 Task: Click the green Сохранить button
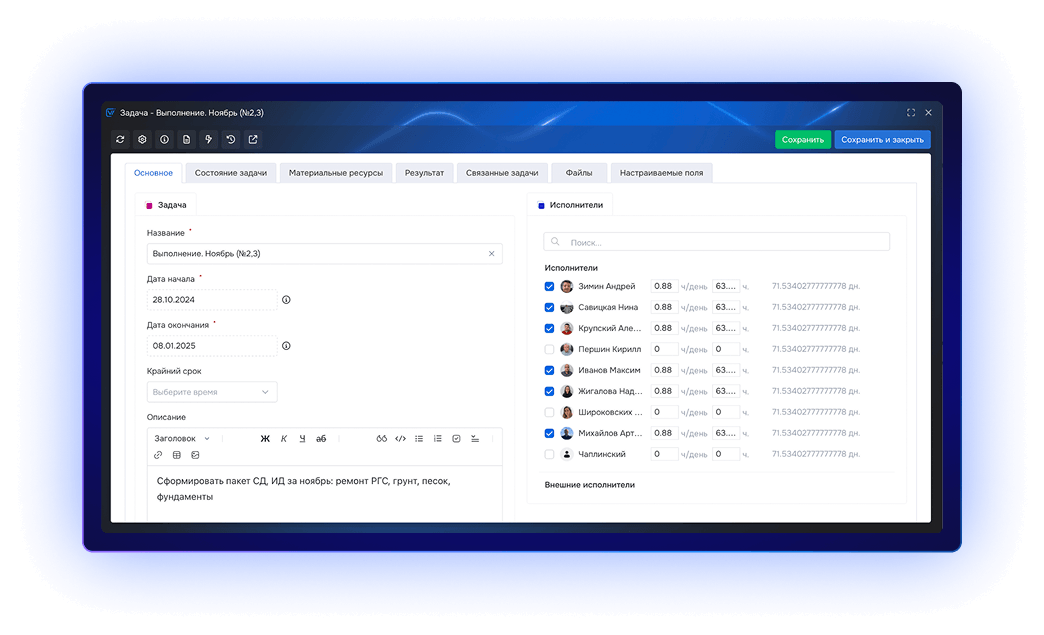[802, 140]
